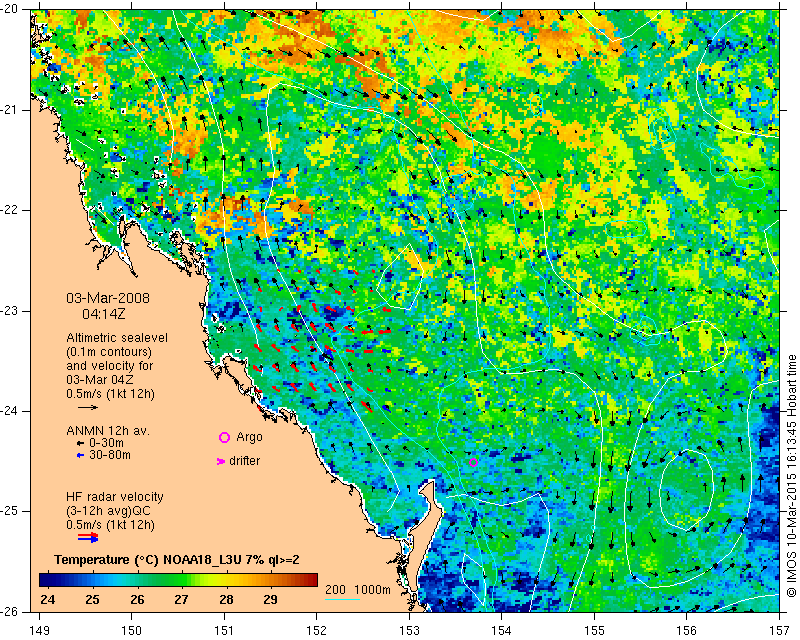Click latitude axis label -21
800x640 pixels.
(x=10, y=110)
